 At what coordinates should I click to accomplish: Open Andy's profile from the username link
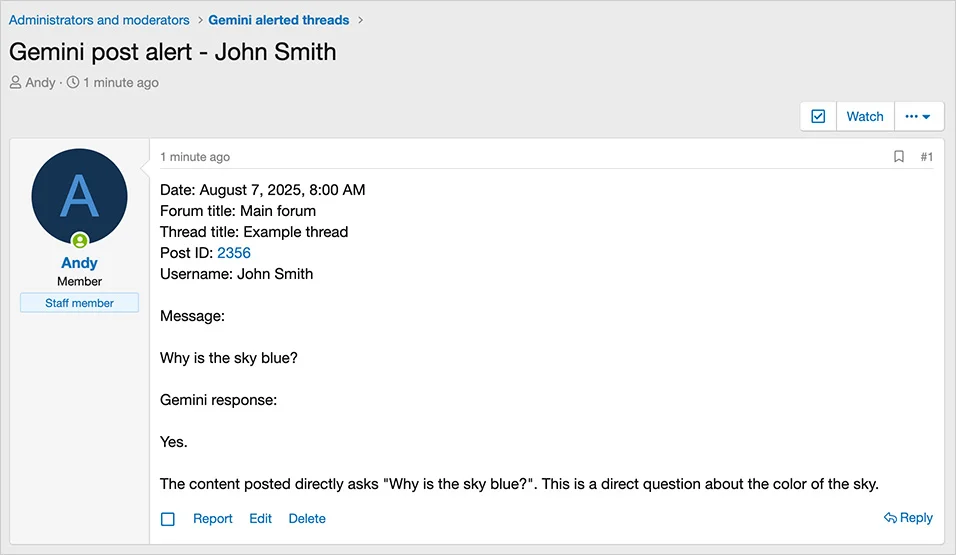coord(79,263)
